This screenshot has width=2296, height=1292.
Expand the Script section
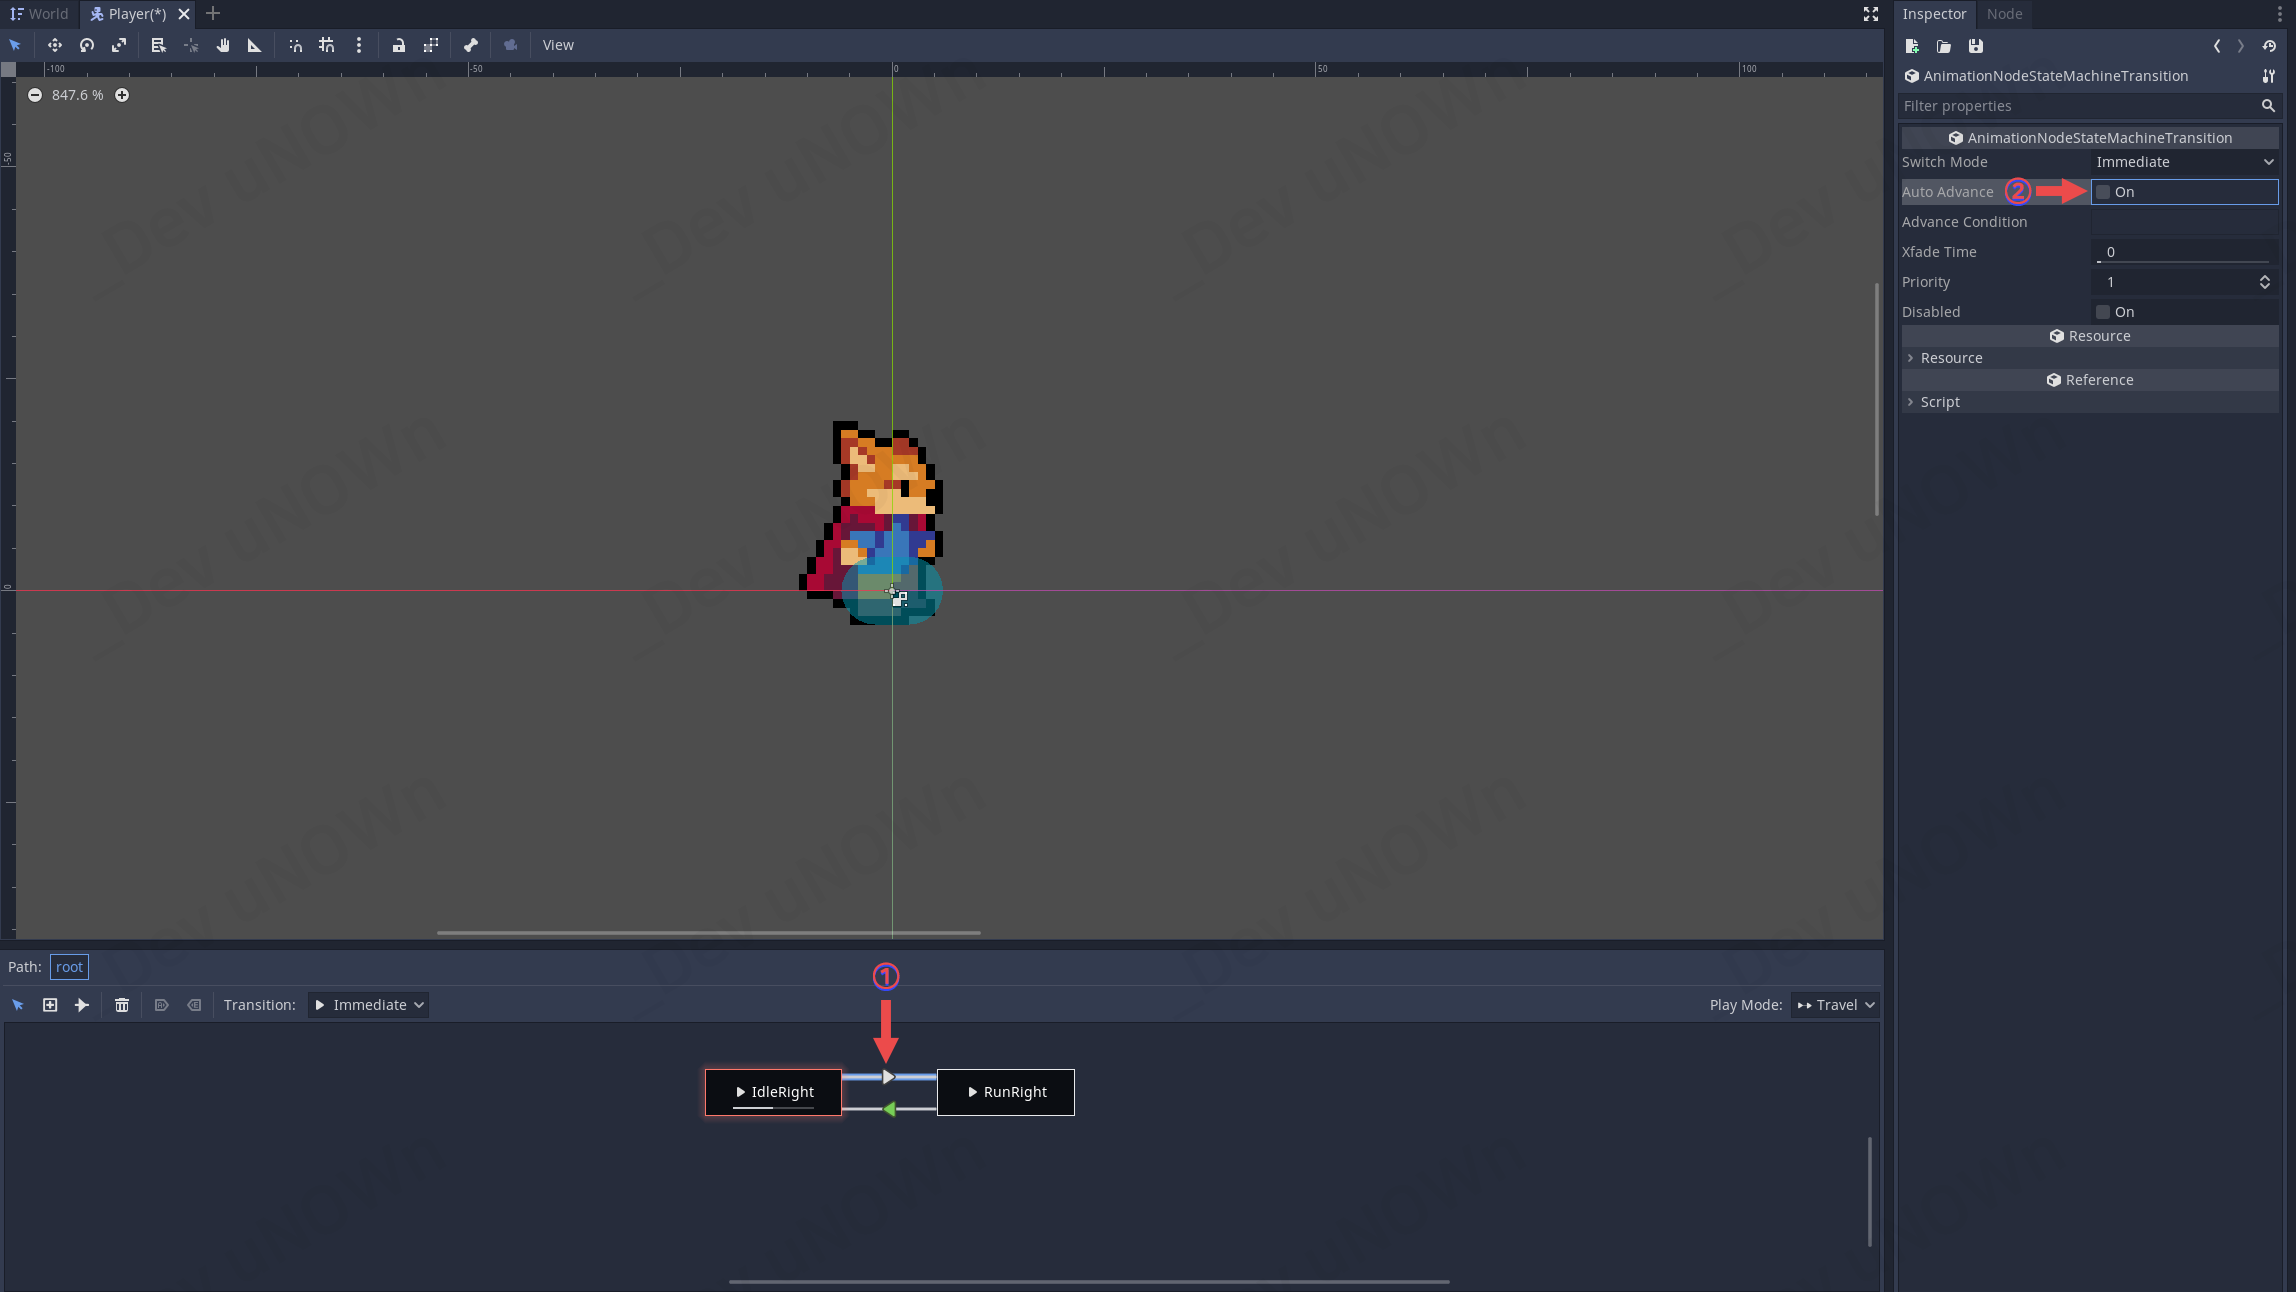[1939, 402]
